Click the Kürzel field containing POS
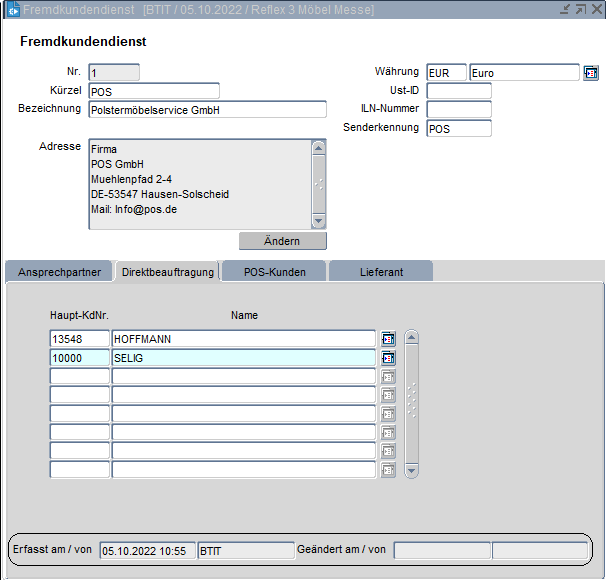Screen dimensions: 606x580 (x=153, y=91)
